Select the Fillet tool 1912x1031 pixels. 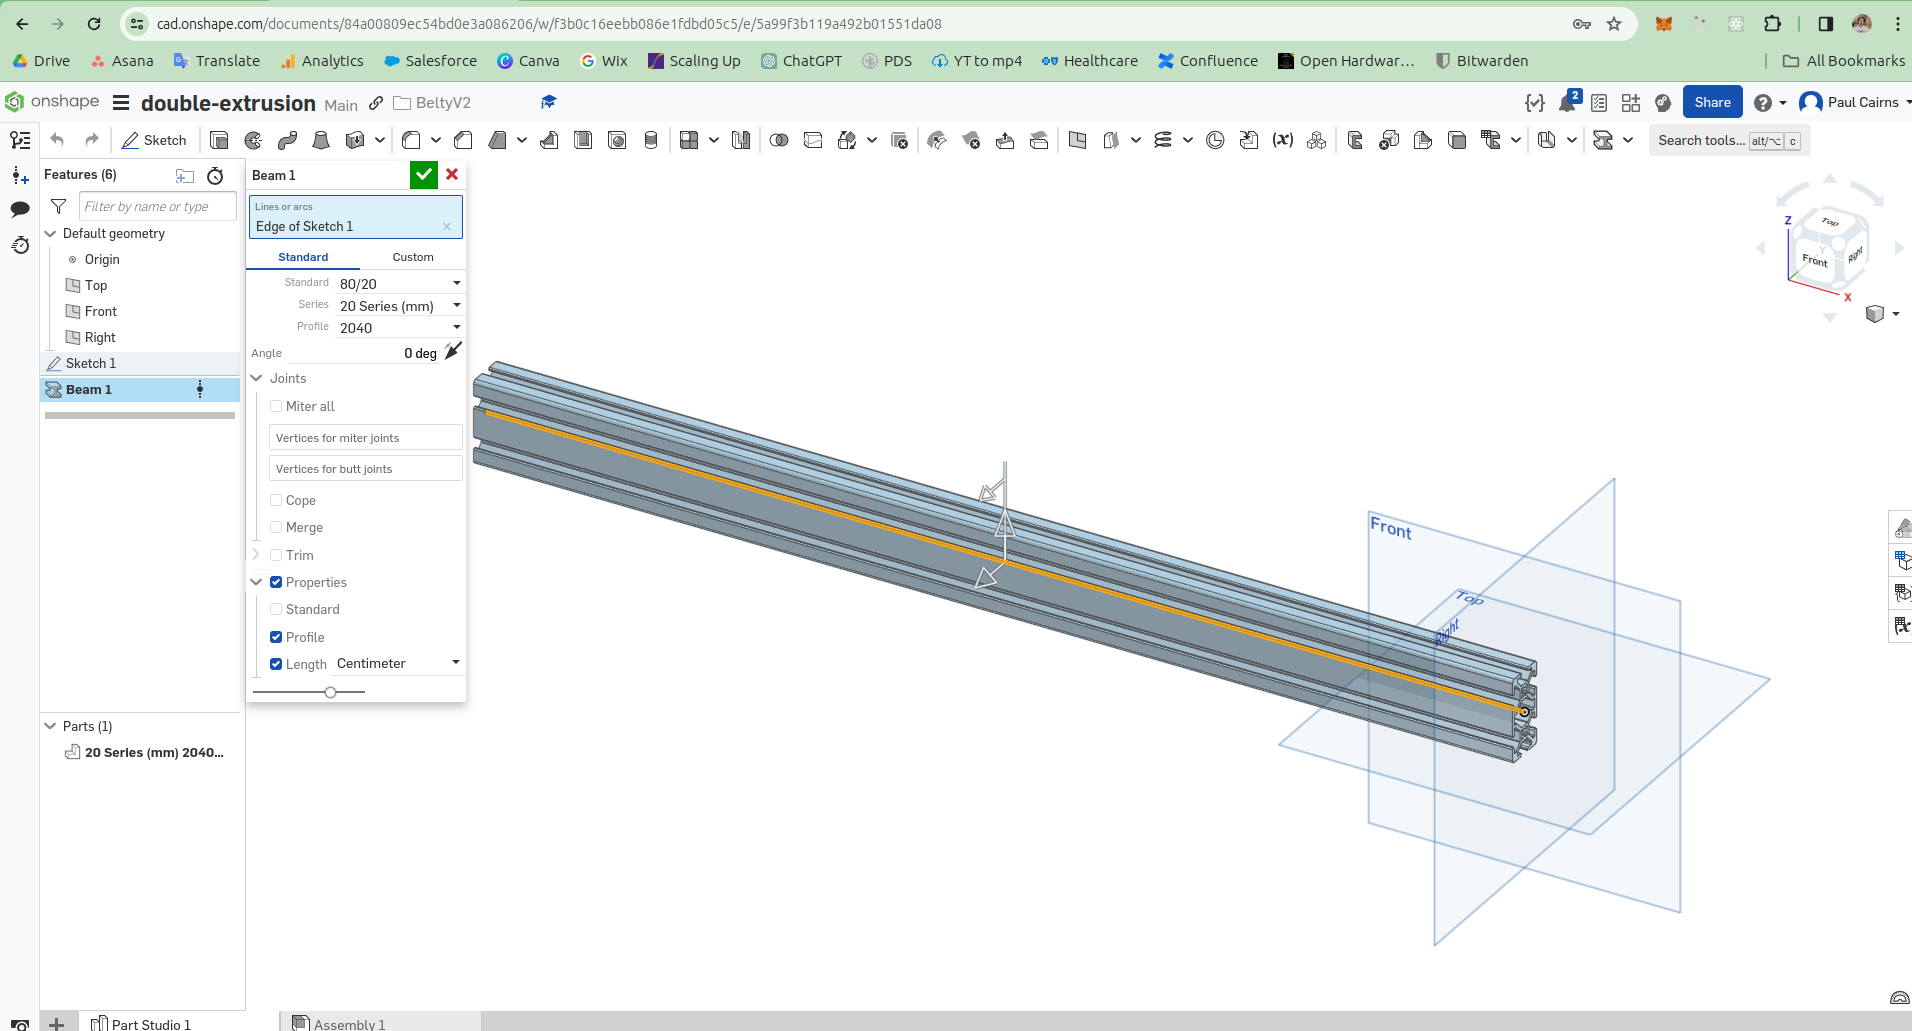coord(411,140)
